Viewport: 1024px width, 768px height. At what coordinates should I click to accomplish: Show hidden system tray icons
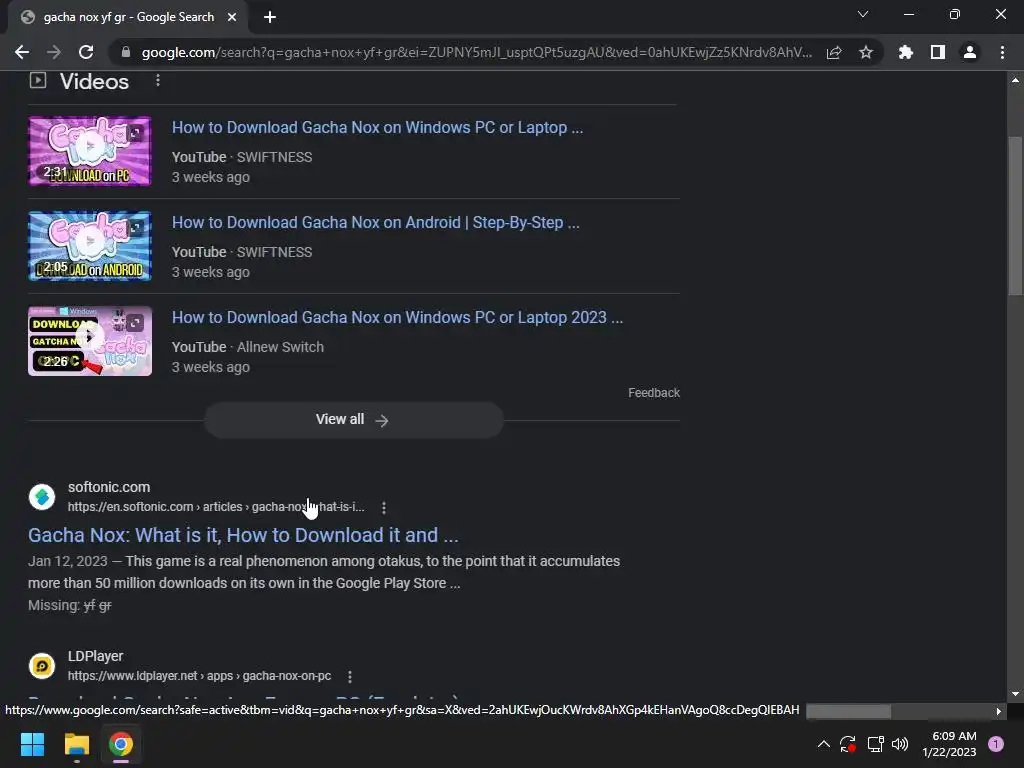[824, 744]
